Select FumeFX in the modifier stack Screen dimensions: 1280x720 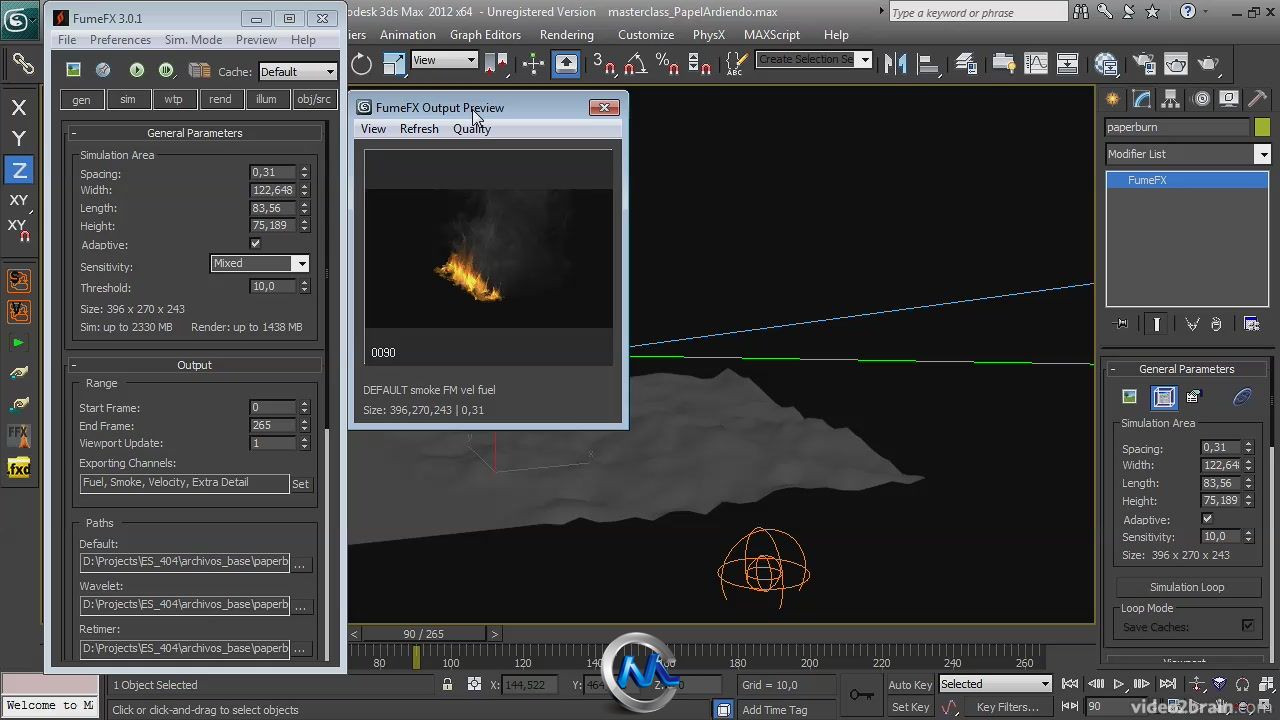[x=1187, y=180]
